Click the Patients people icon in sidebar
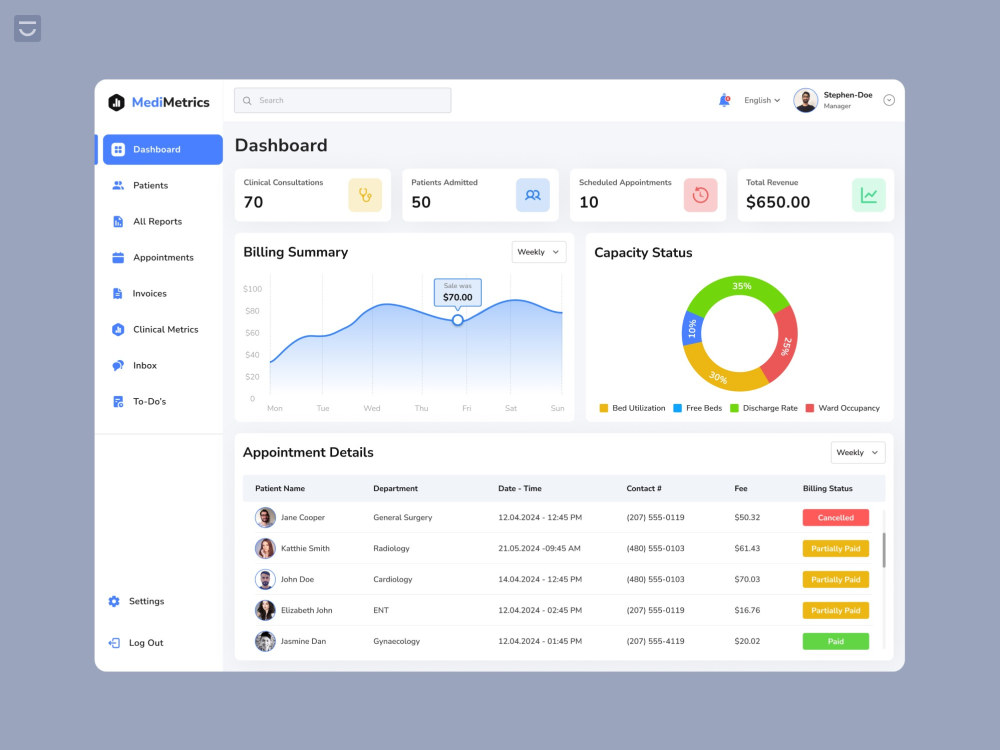 tap(118, 186)
